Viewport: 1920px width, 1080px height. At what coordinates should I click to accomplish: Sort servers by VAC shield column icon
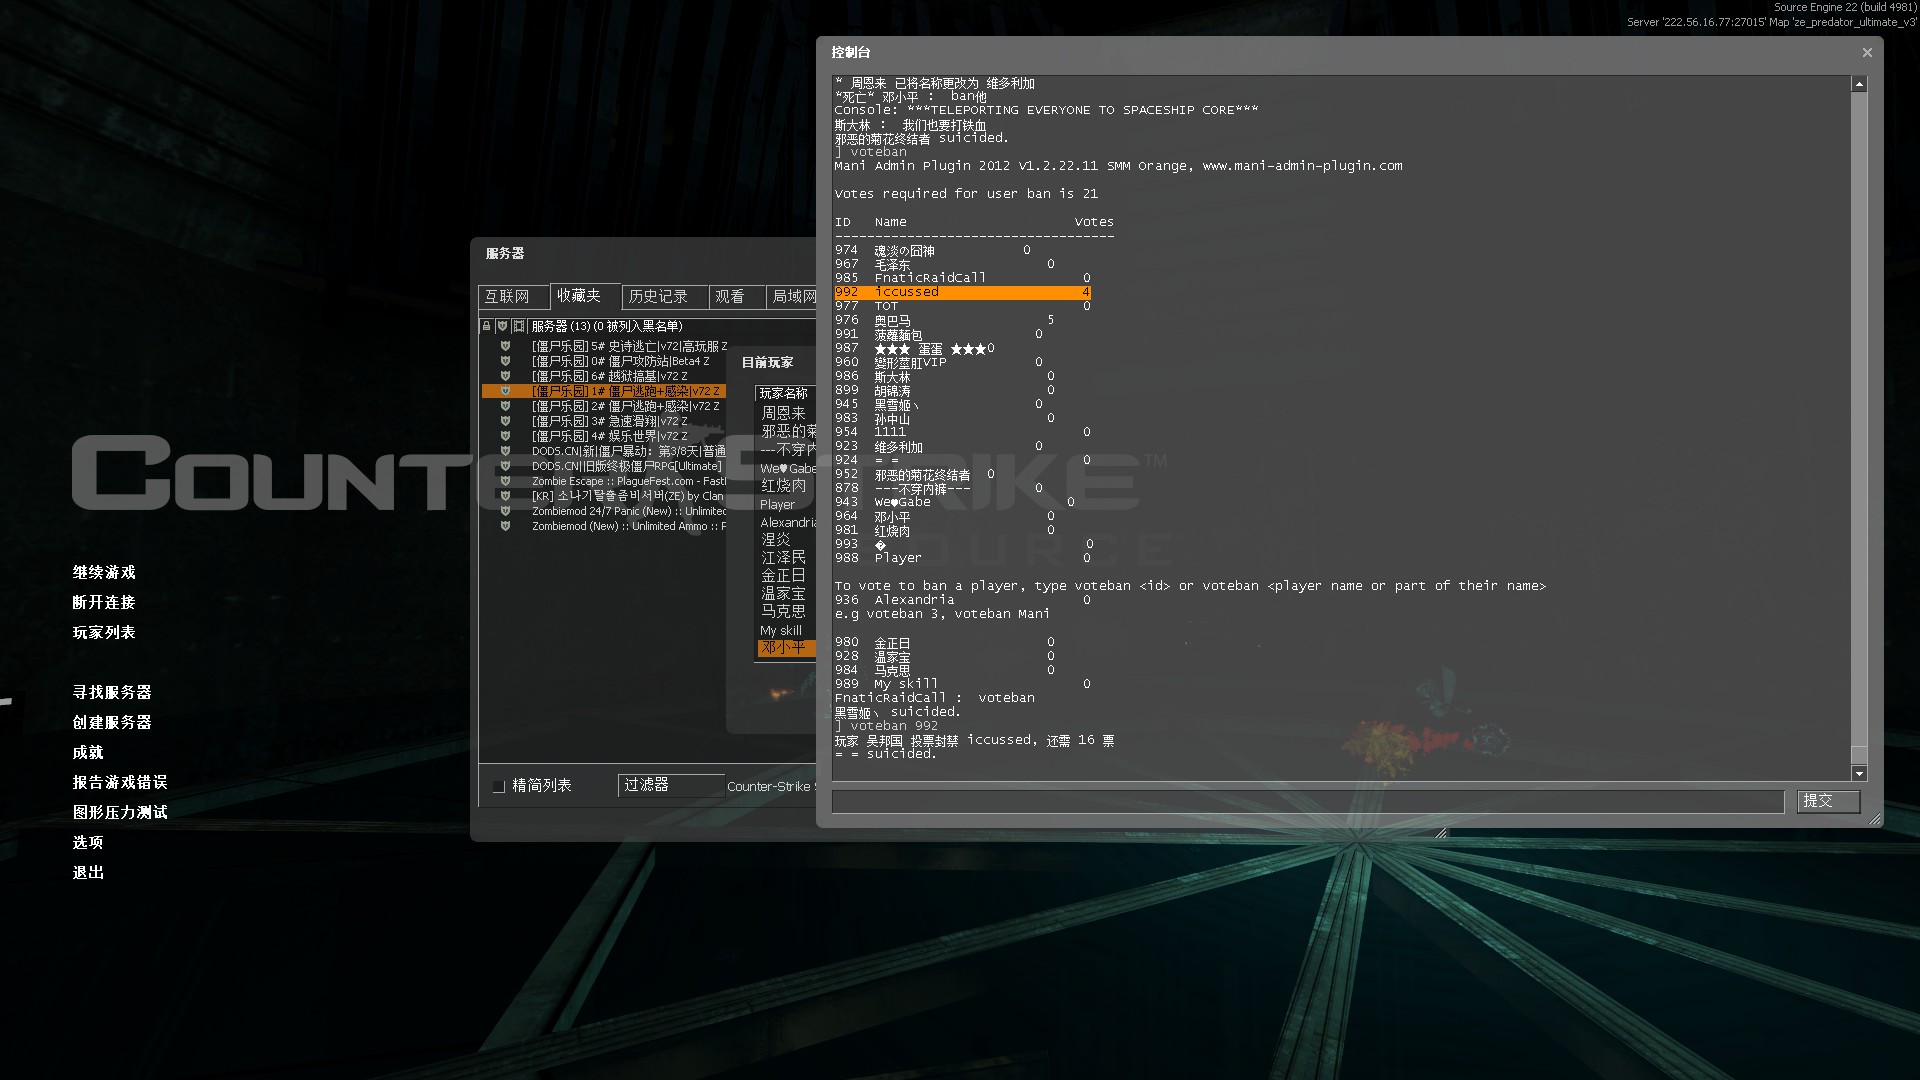(x=502, y=326)
